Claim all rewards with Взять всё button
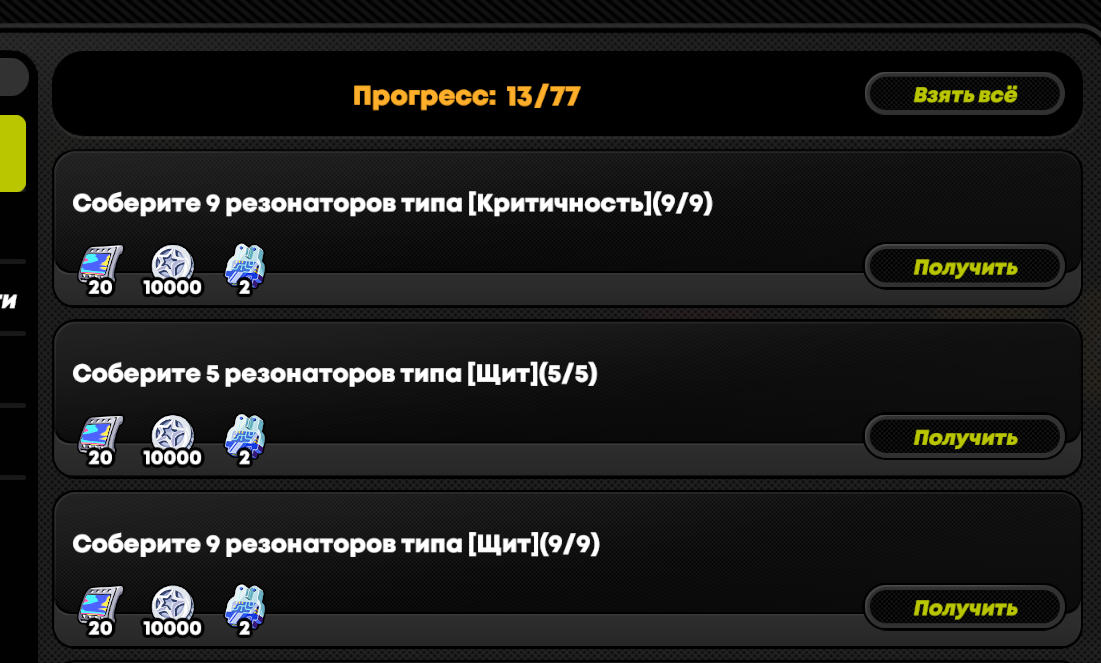 point(965,94)
